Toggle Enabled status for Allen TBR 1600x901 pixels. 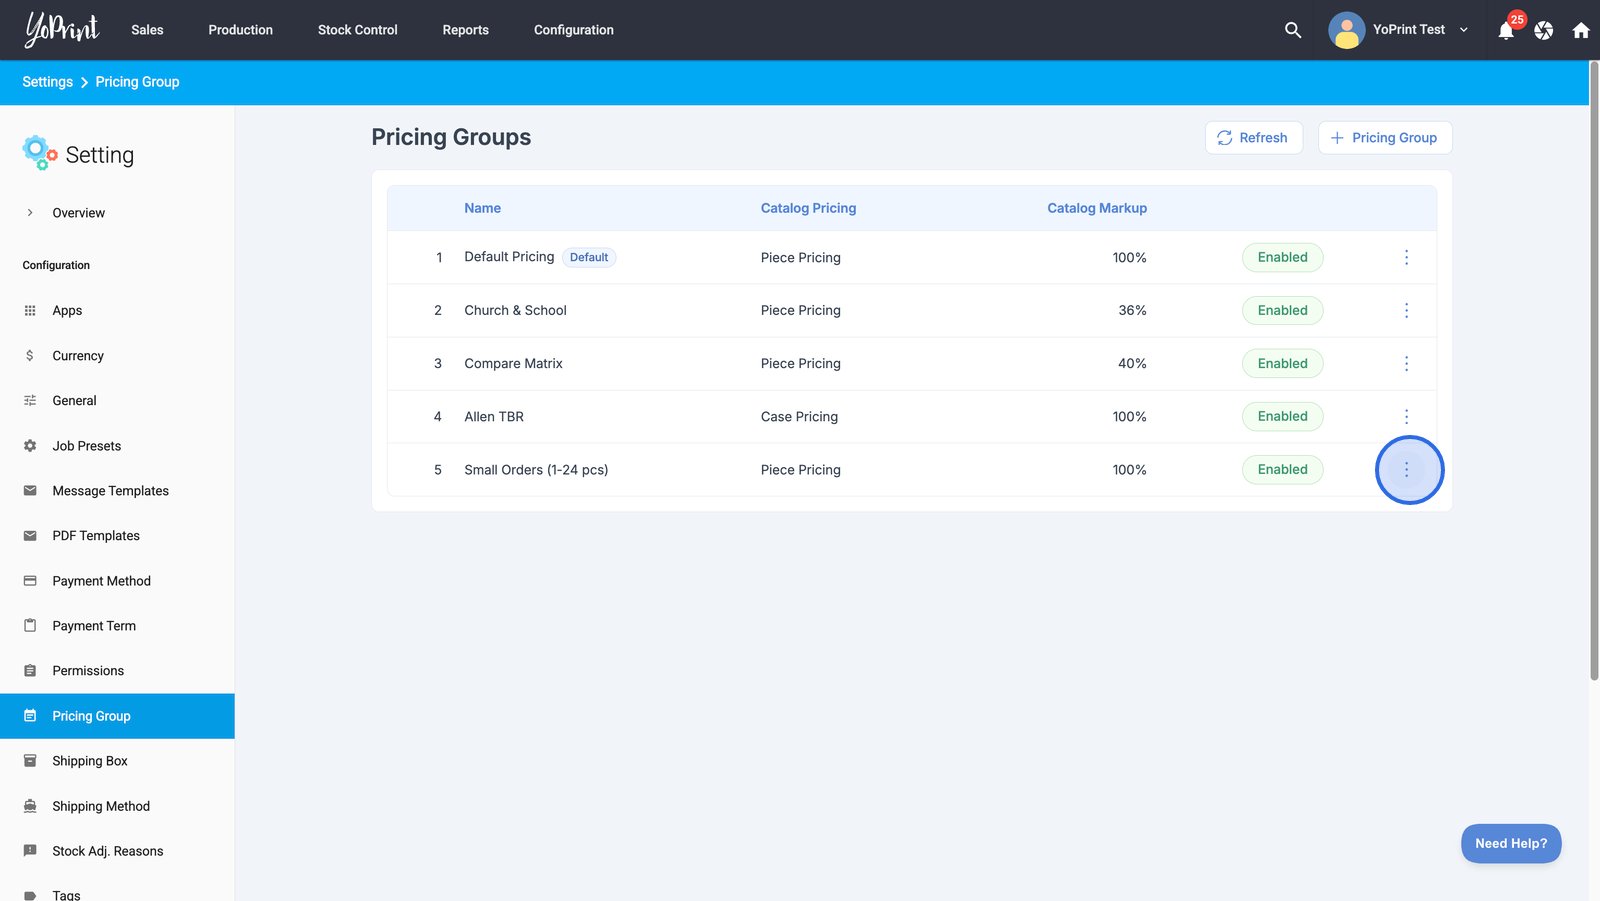pos(1282,417)
